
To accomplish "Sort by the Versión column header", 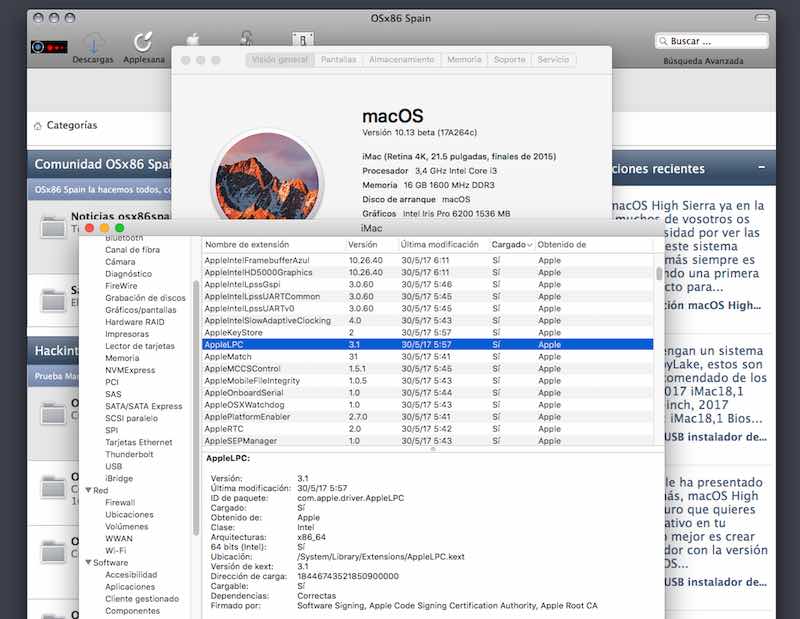I will 363,245.
